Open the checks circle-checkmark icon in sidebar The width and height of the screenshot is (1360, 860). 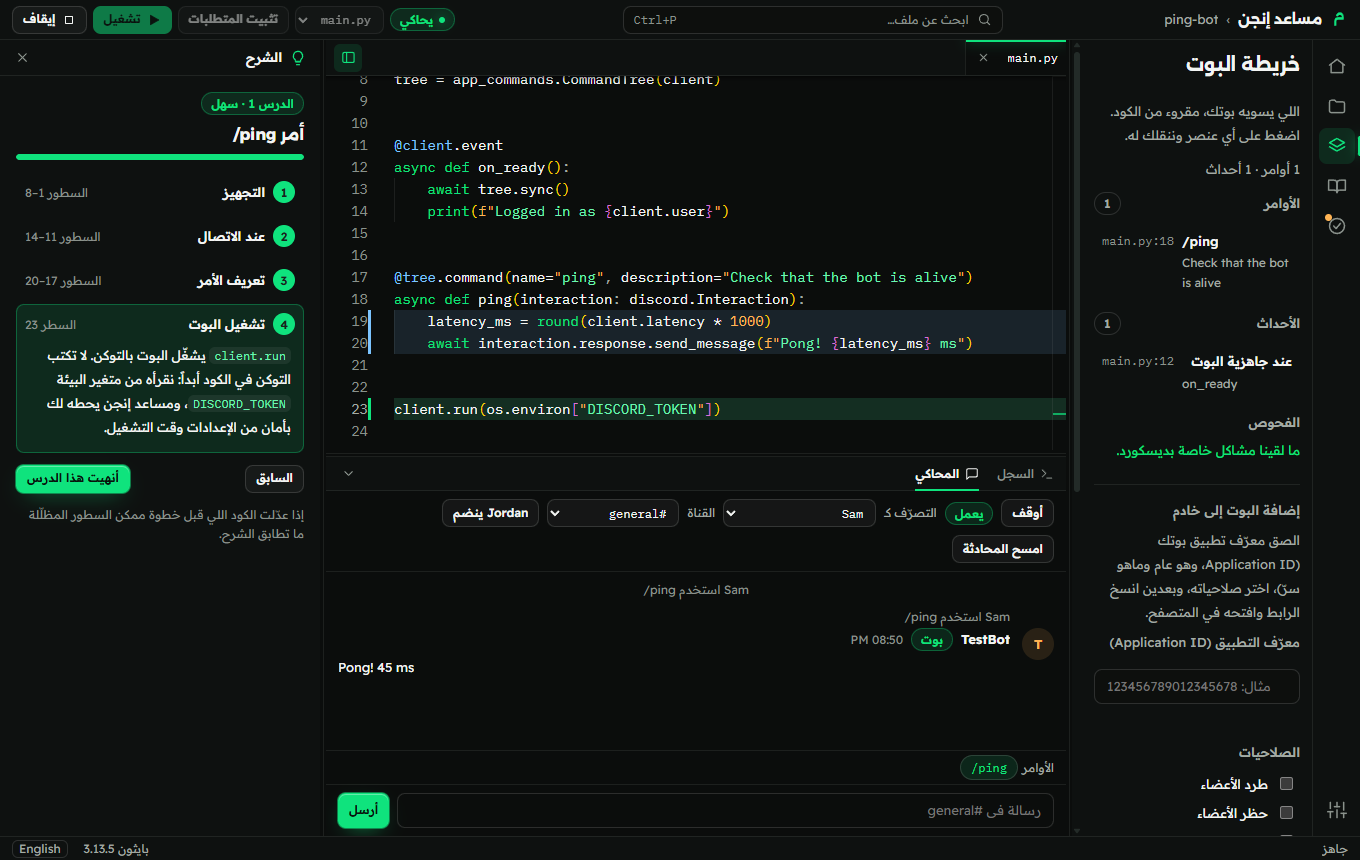[x=1336, y=226]
